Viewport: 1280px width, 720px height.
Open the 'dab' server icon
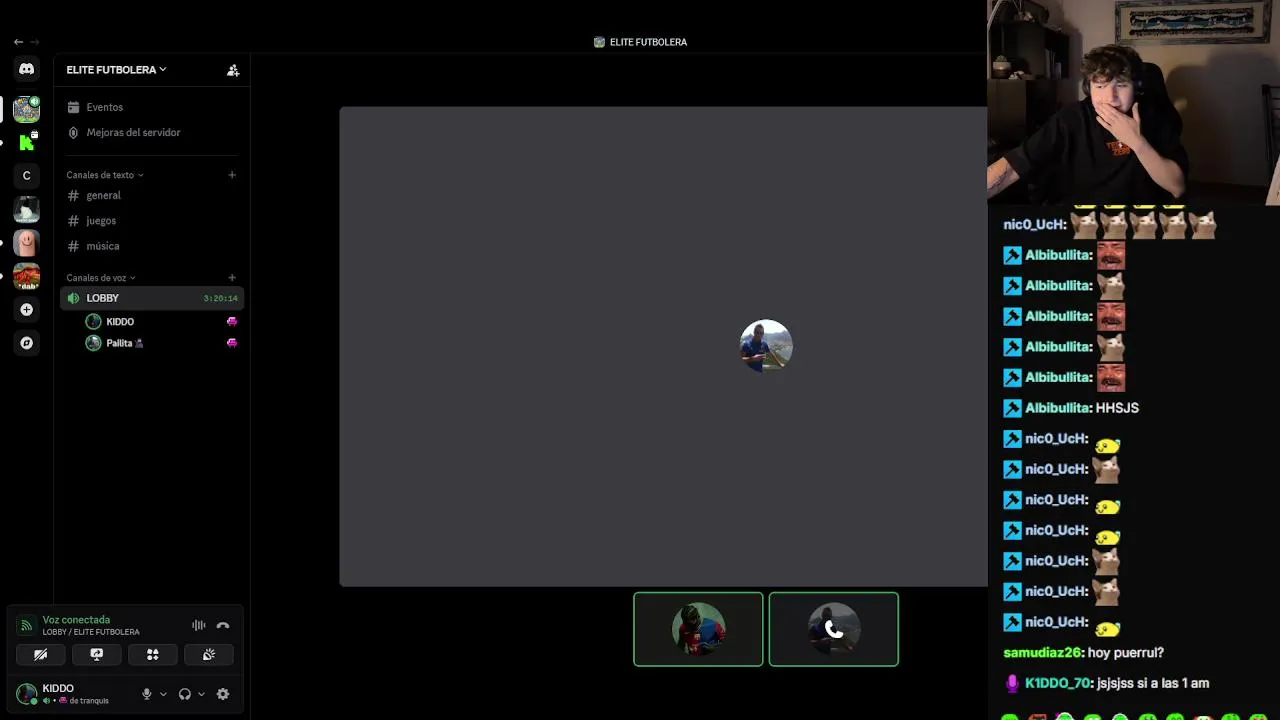point(26,276)
